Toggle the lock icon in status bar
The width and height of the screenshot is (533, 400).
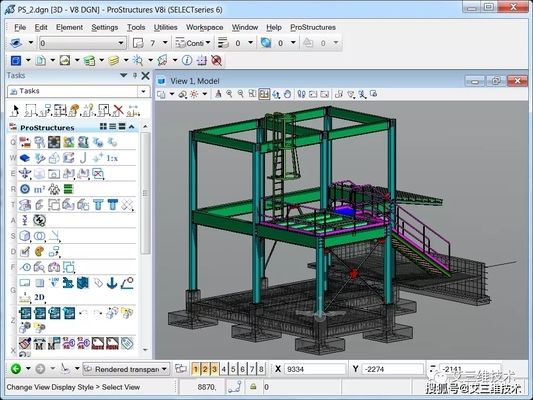[x=253, y=387]
